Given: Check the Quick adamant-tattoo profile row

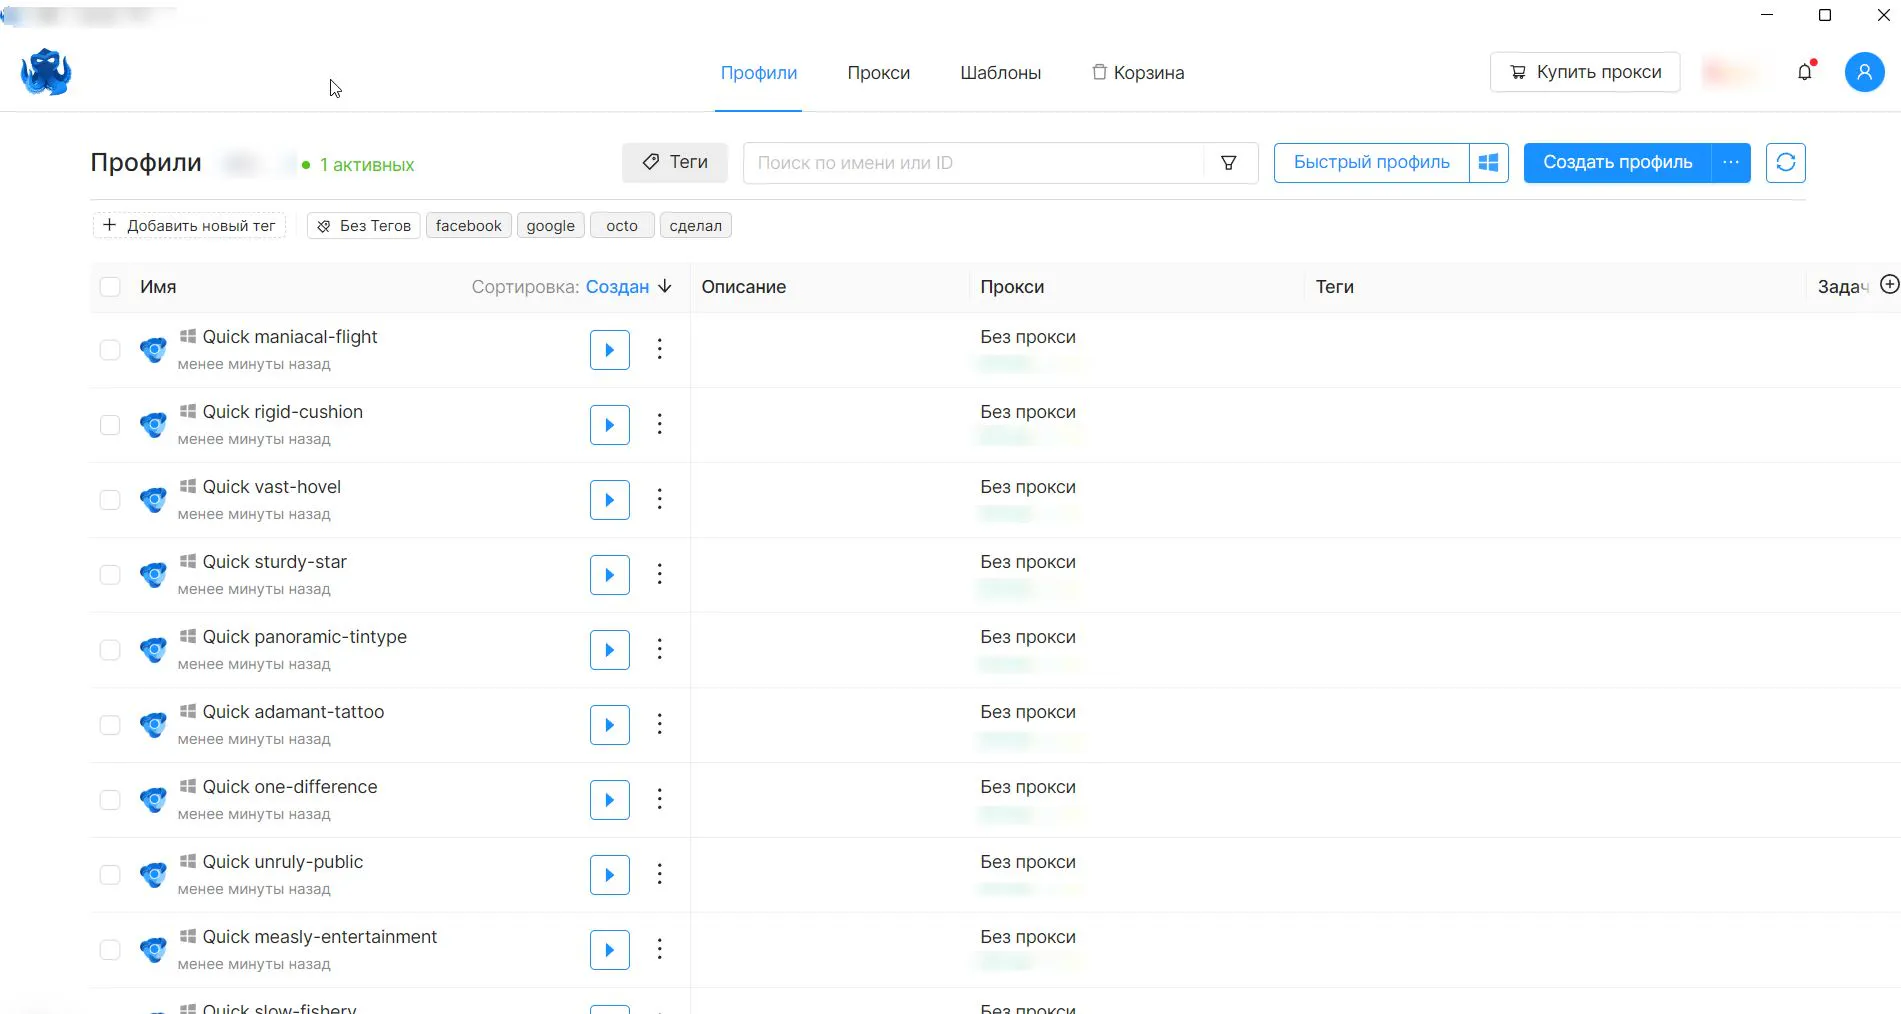Looking at the screenshot, I should [110, 725].
